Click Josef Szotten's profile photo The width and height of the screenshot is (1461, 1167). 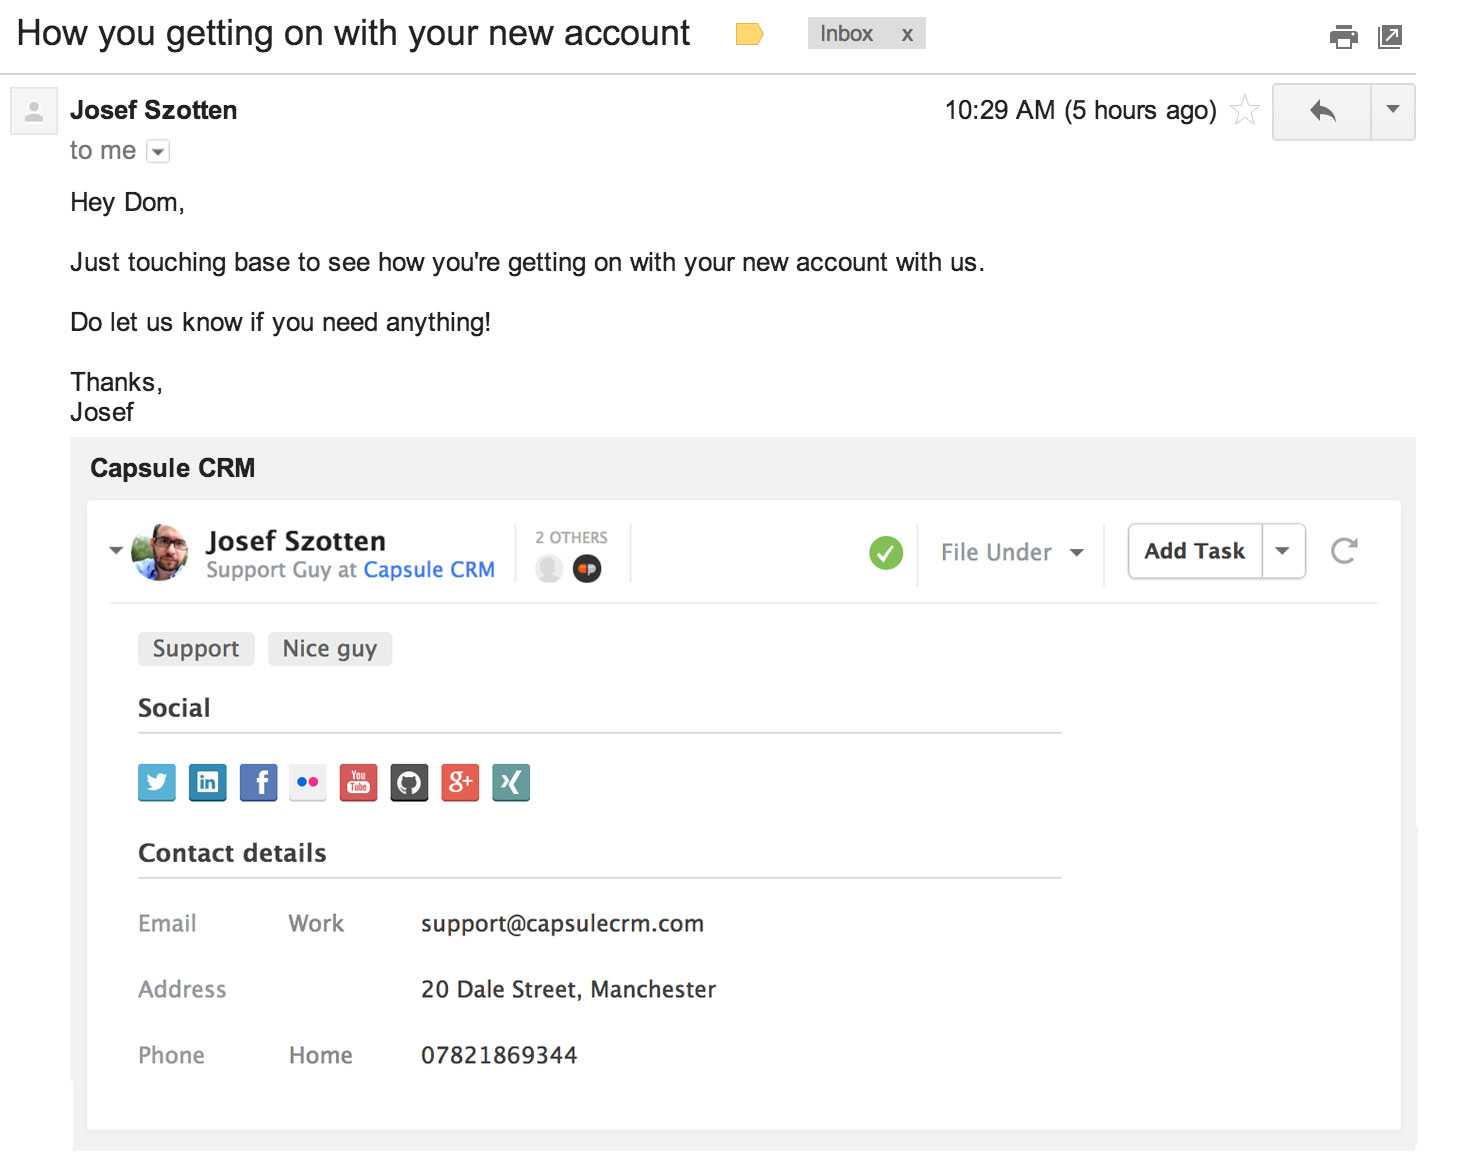coord(160,552)
